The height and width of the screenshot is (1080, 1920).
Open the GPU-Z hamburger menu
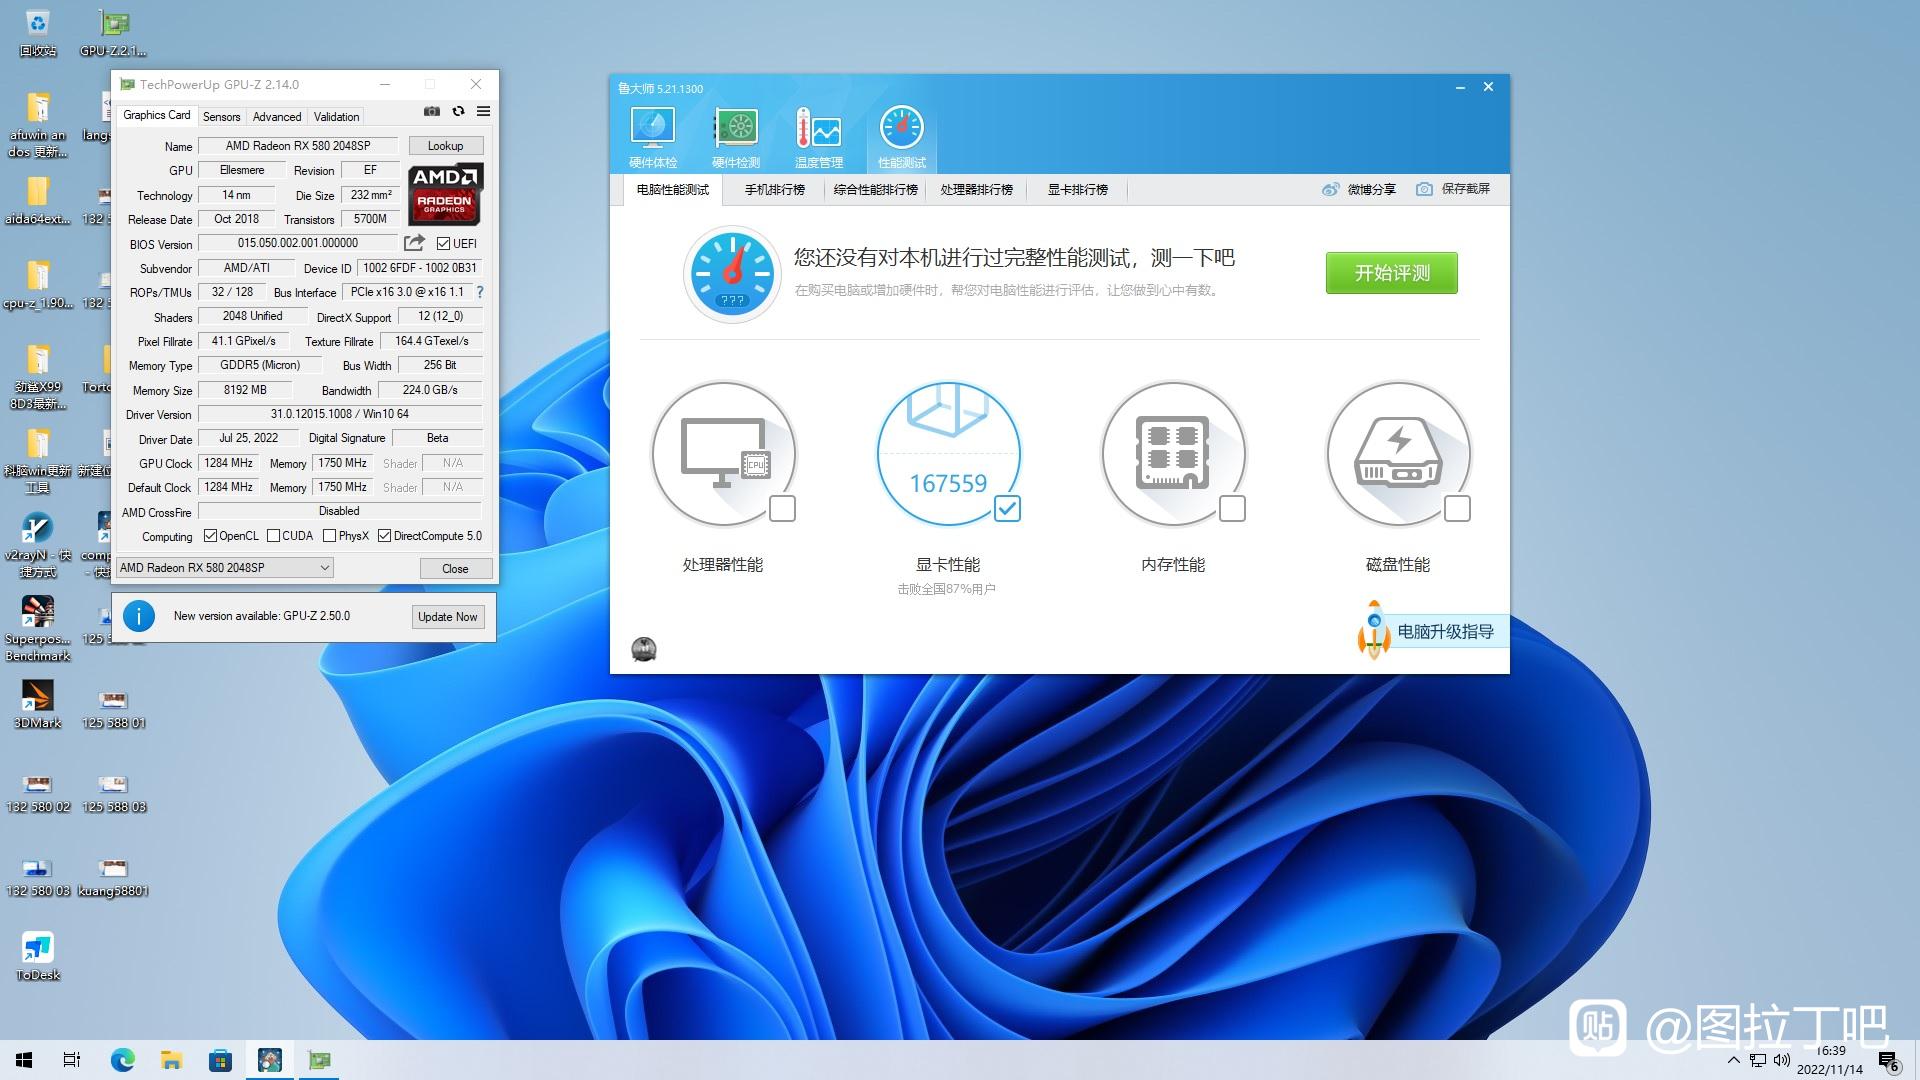[483, 111]
